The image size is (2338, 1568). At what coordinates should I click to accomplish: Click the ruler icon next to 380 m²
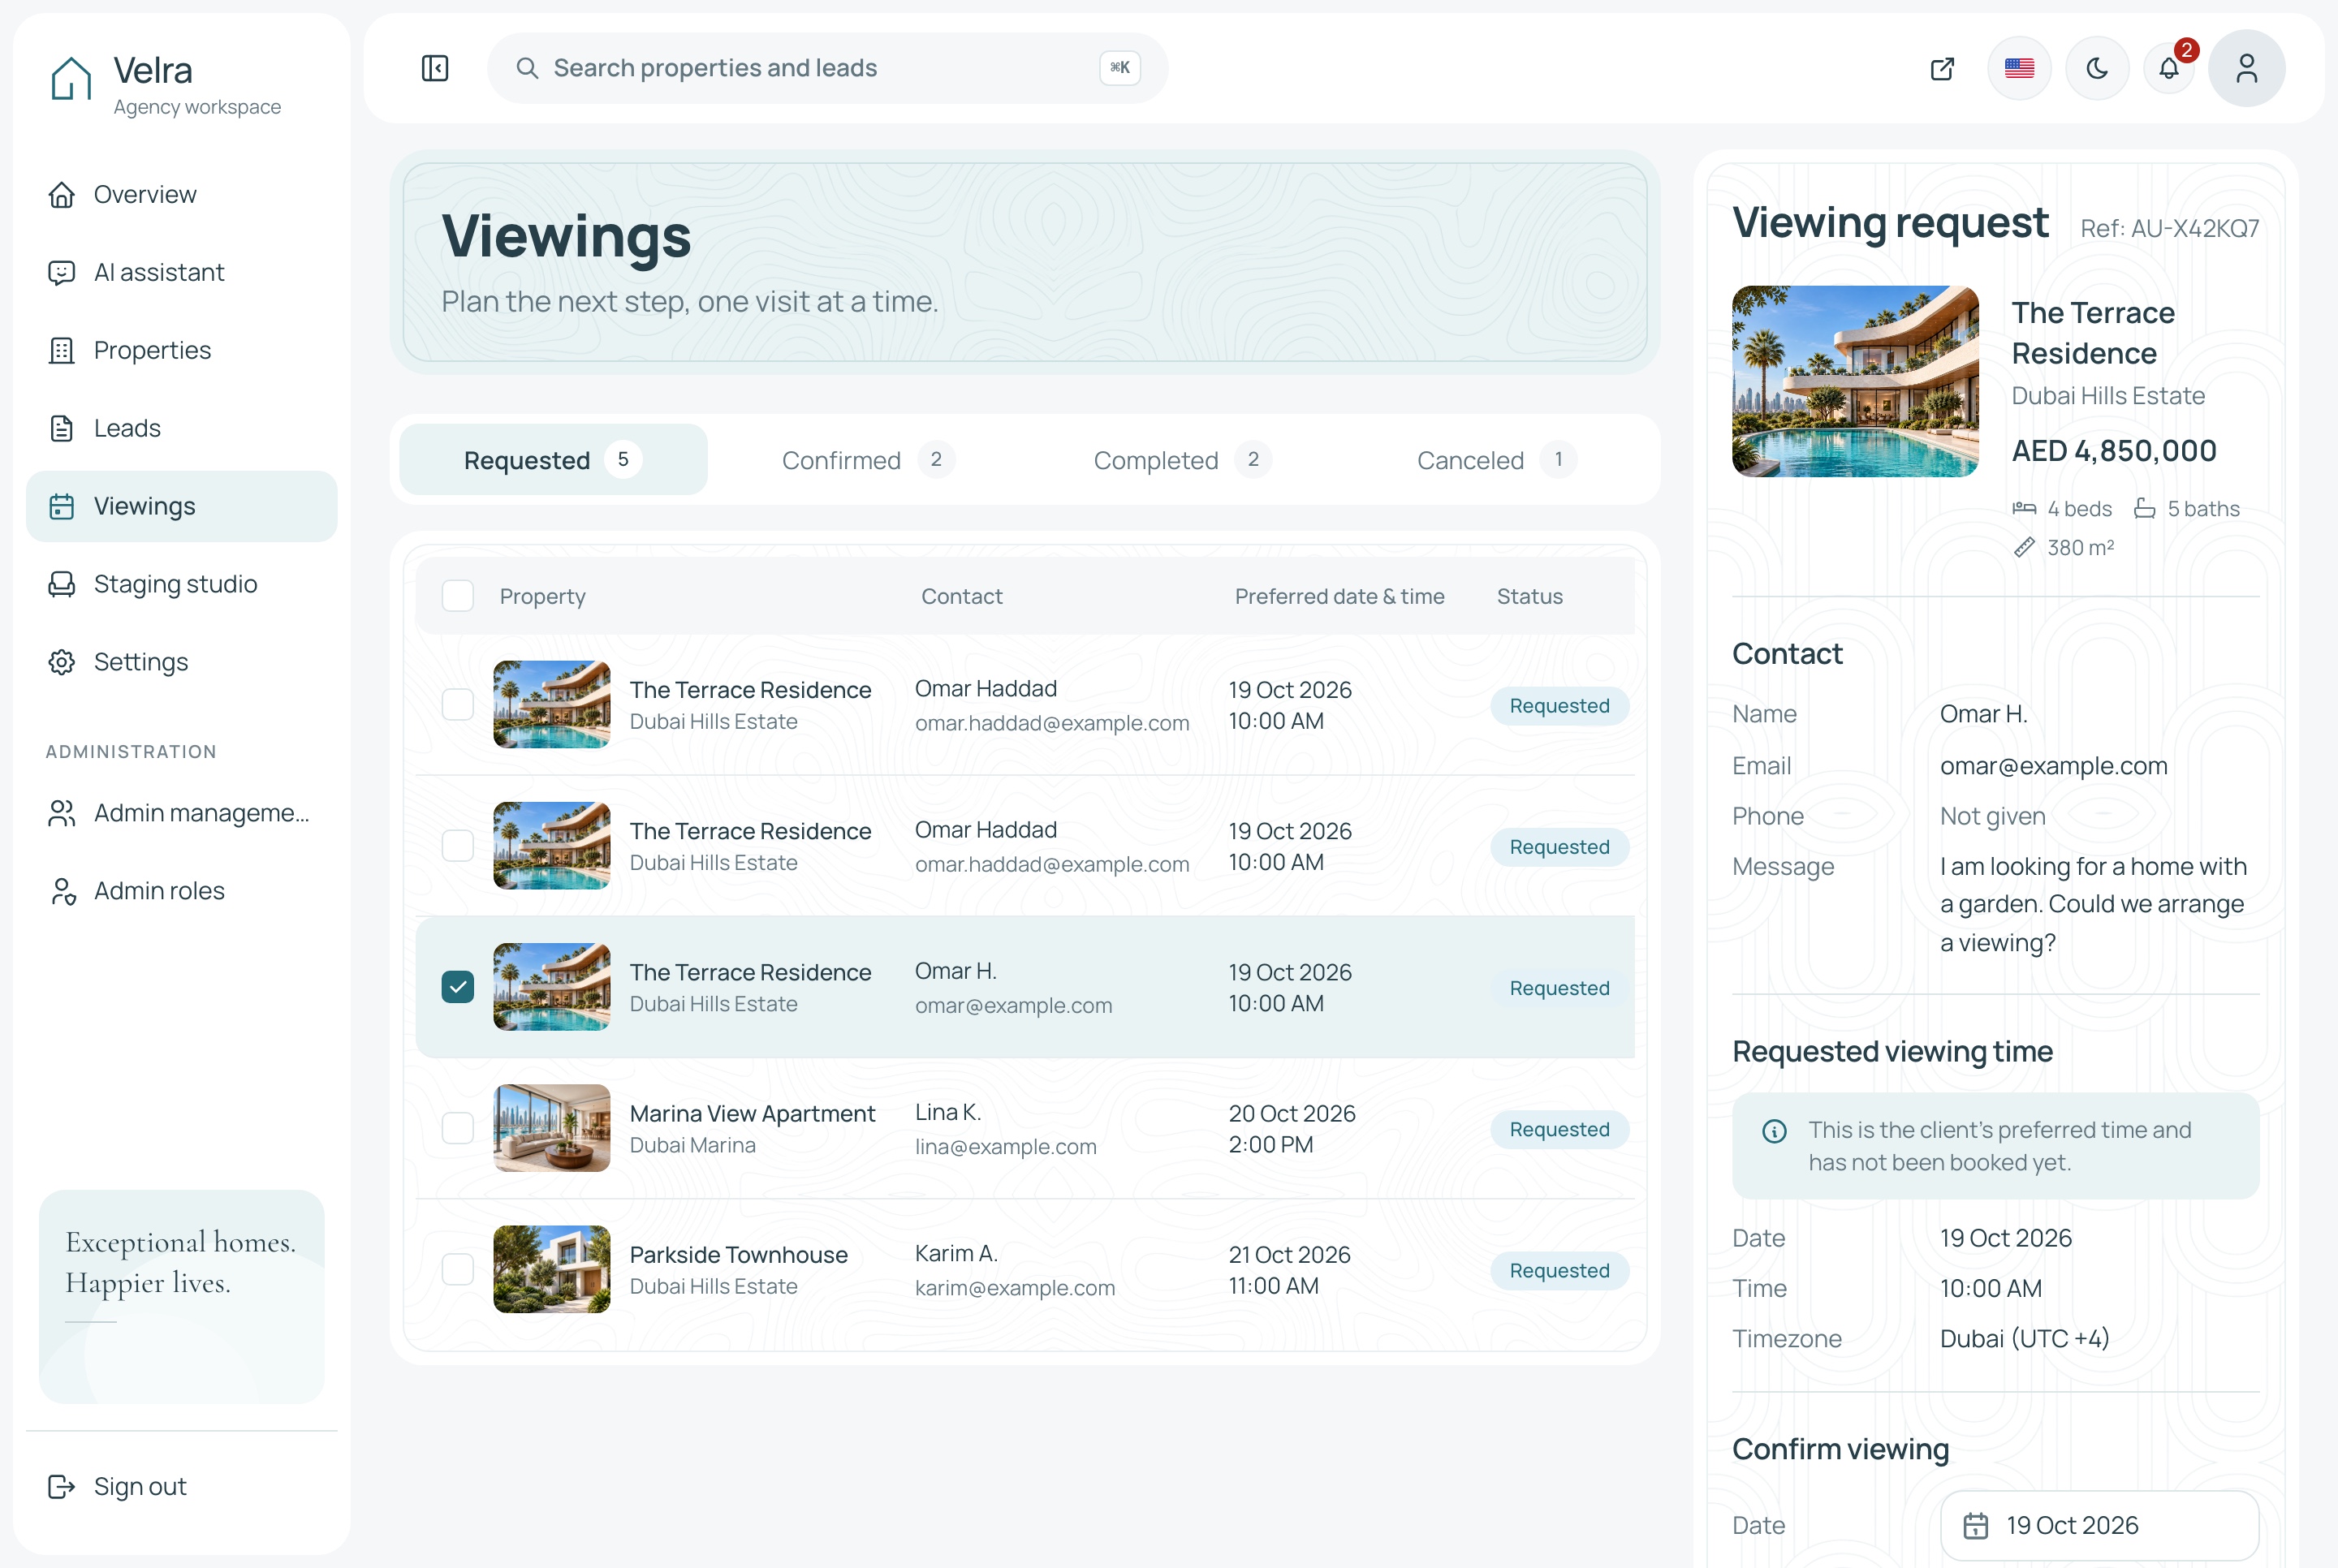click(x=2024, y=547)
